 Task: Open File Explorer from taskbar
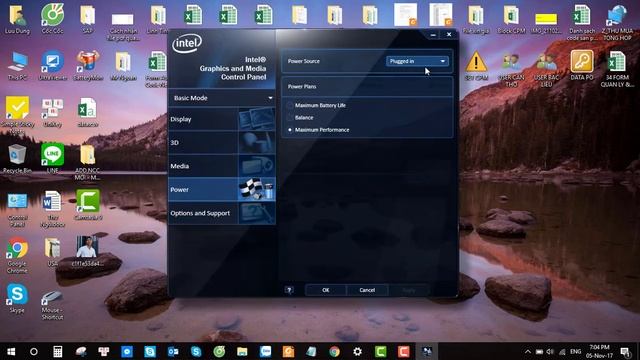coord(242,351)
